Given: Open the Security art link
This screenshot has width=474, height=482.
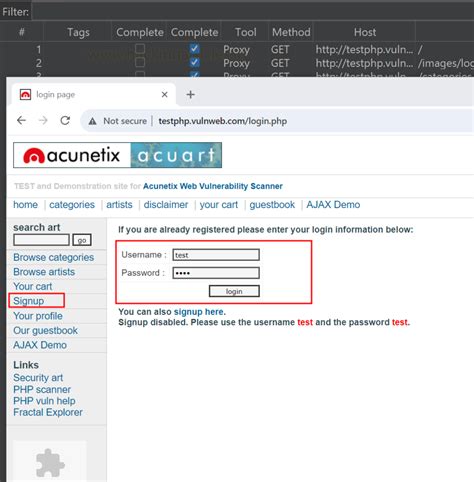Looking at the screenshot, I should [x=38, y=378].
